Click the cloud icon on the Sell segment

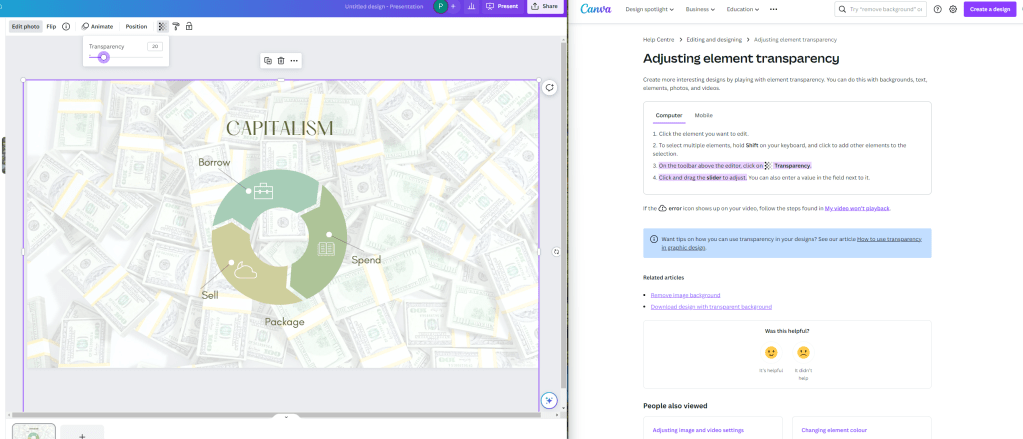coord(245,269)
